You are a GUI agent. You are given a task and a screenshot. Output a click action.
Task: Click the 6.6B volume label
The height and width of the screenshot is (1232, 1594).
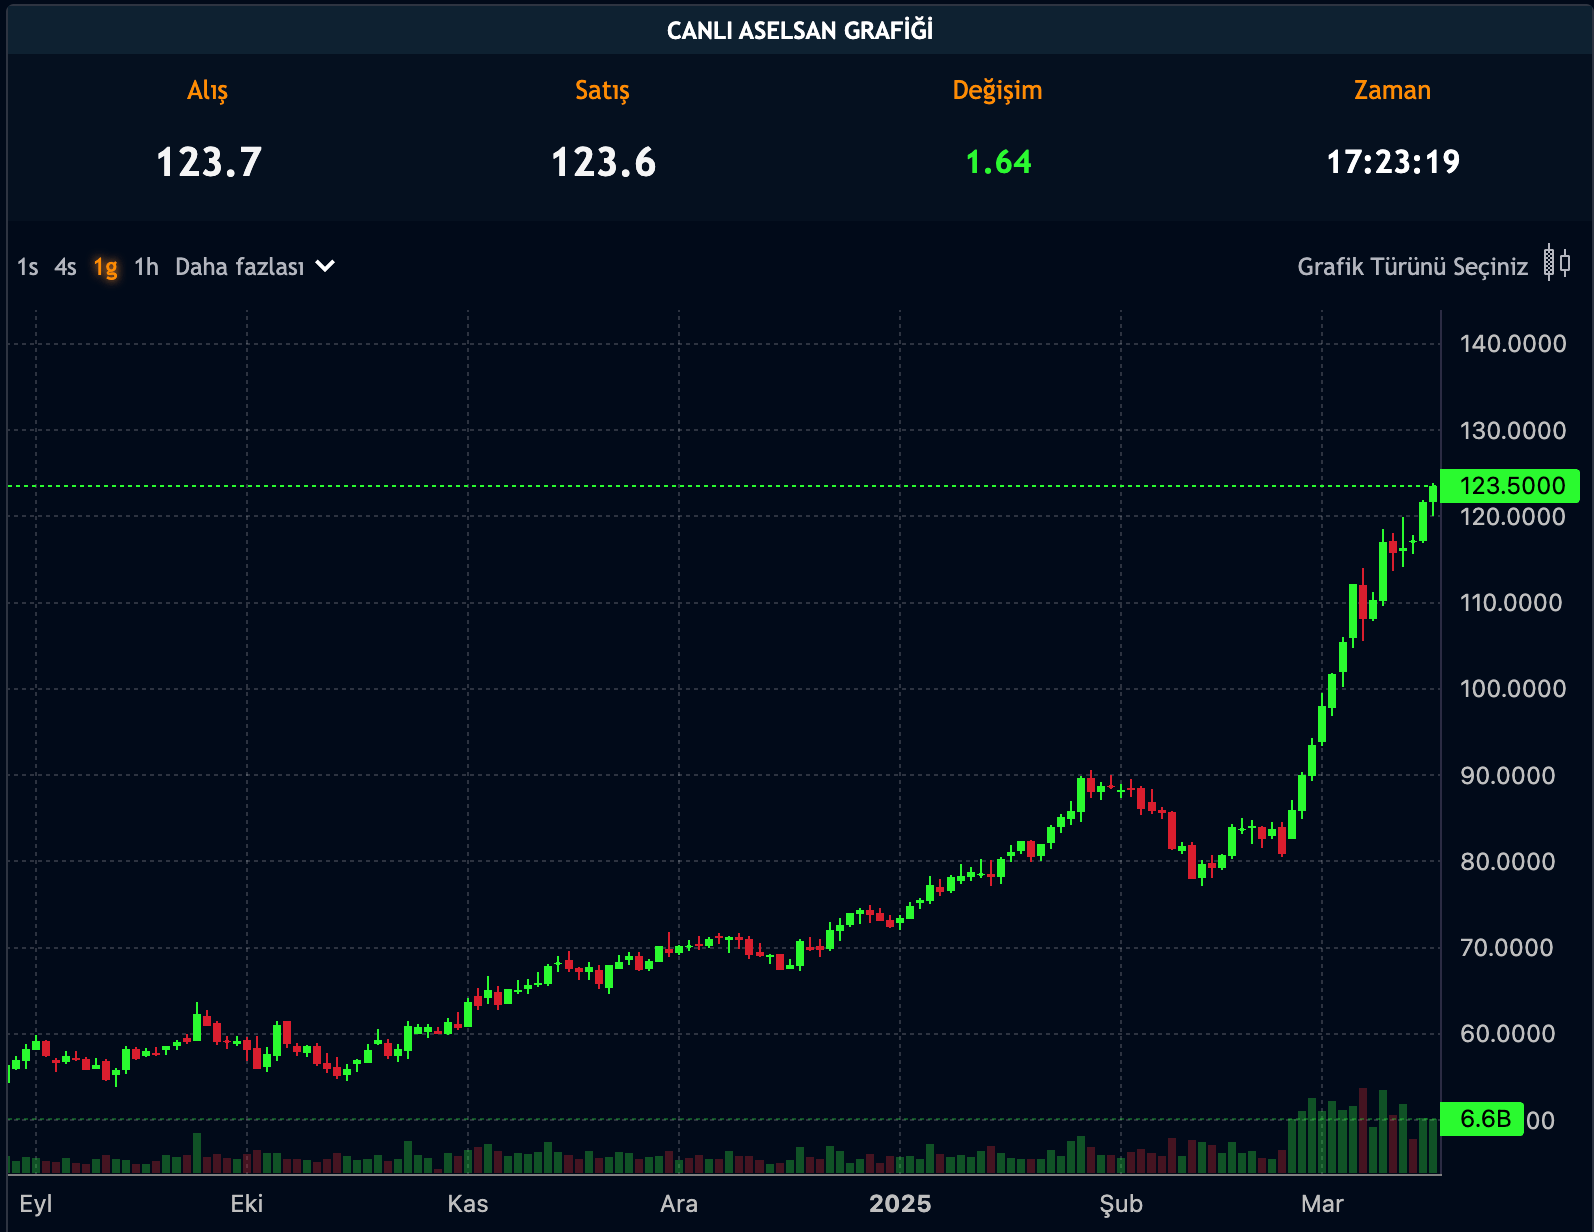pos(1483,1119)
